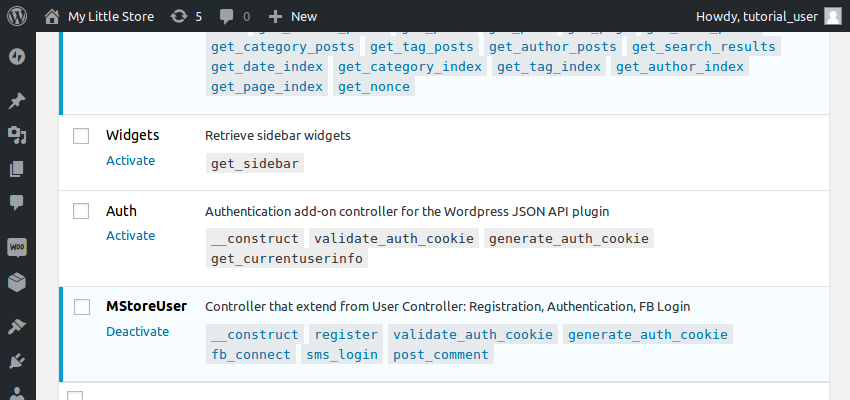850x400 pixels.
Task: Open the Comments icon in the sidebar
Action: tap(17, 203)
